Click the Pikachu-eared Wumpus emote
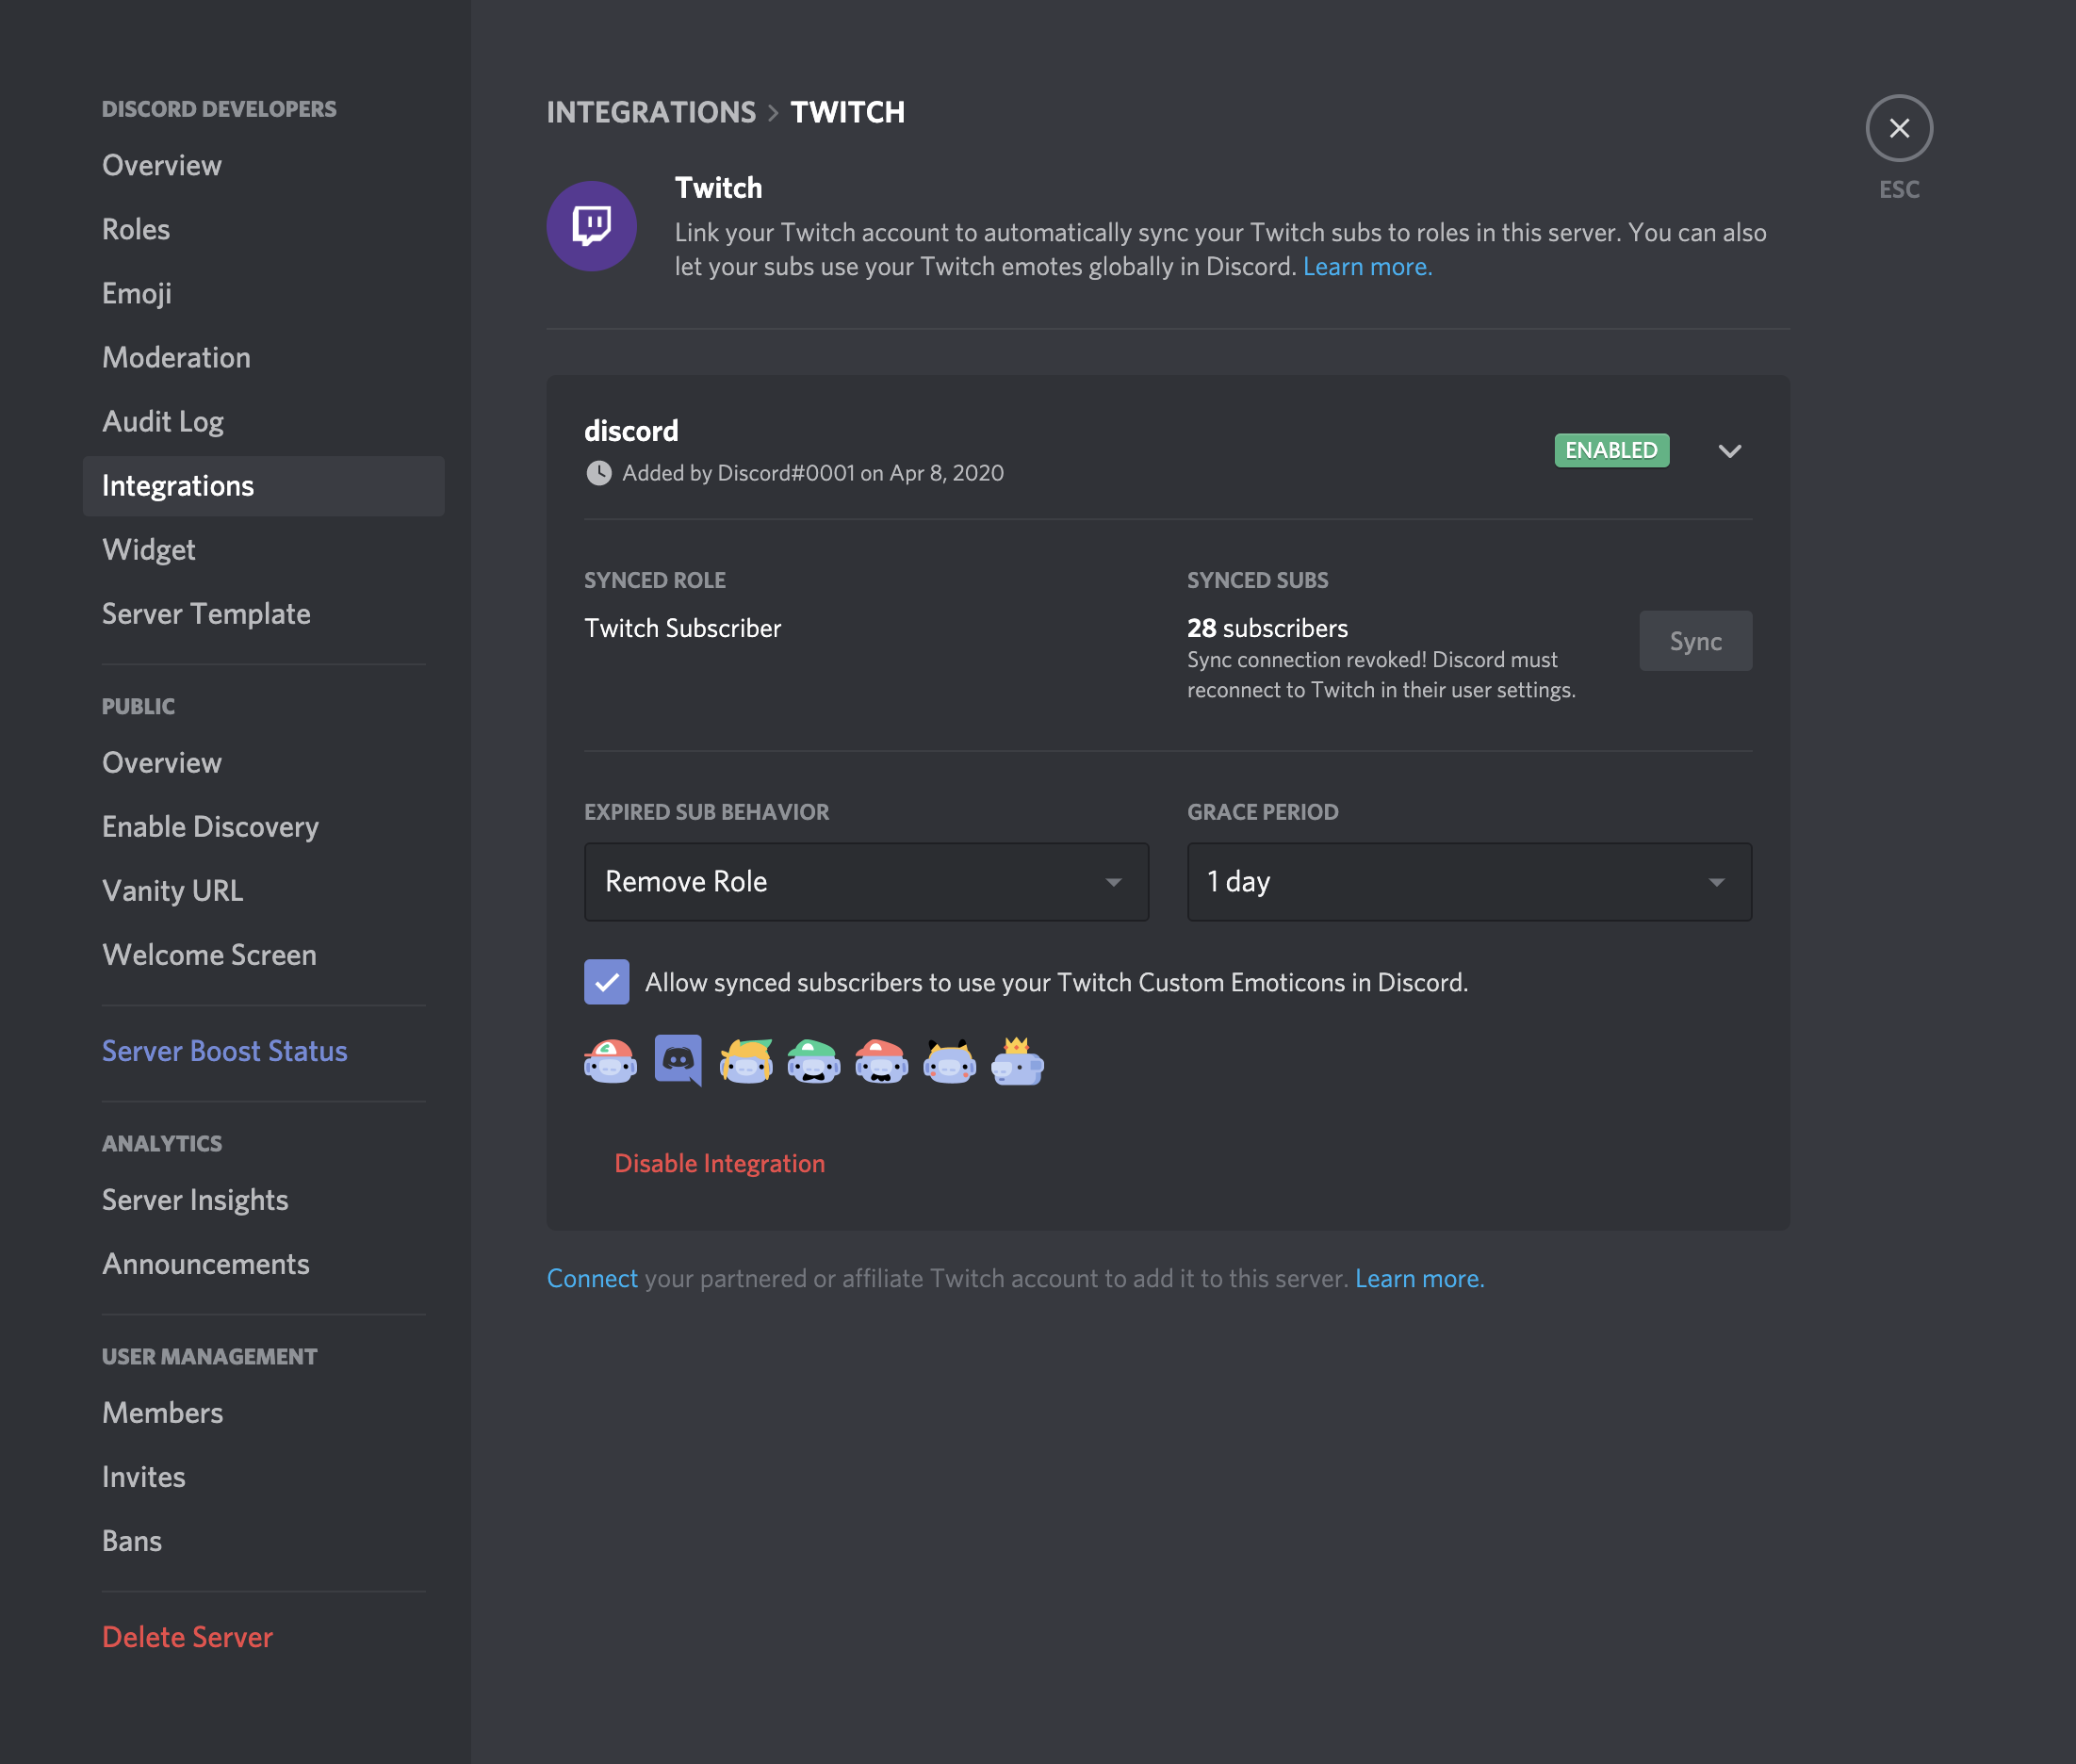This screenshot has height=1764, width=2076. [949, 1062]
